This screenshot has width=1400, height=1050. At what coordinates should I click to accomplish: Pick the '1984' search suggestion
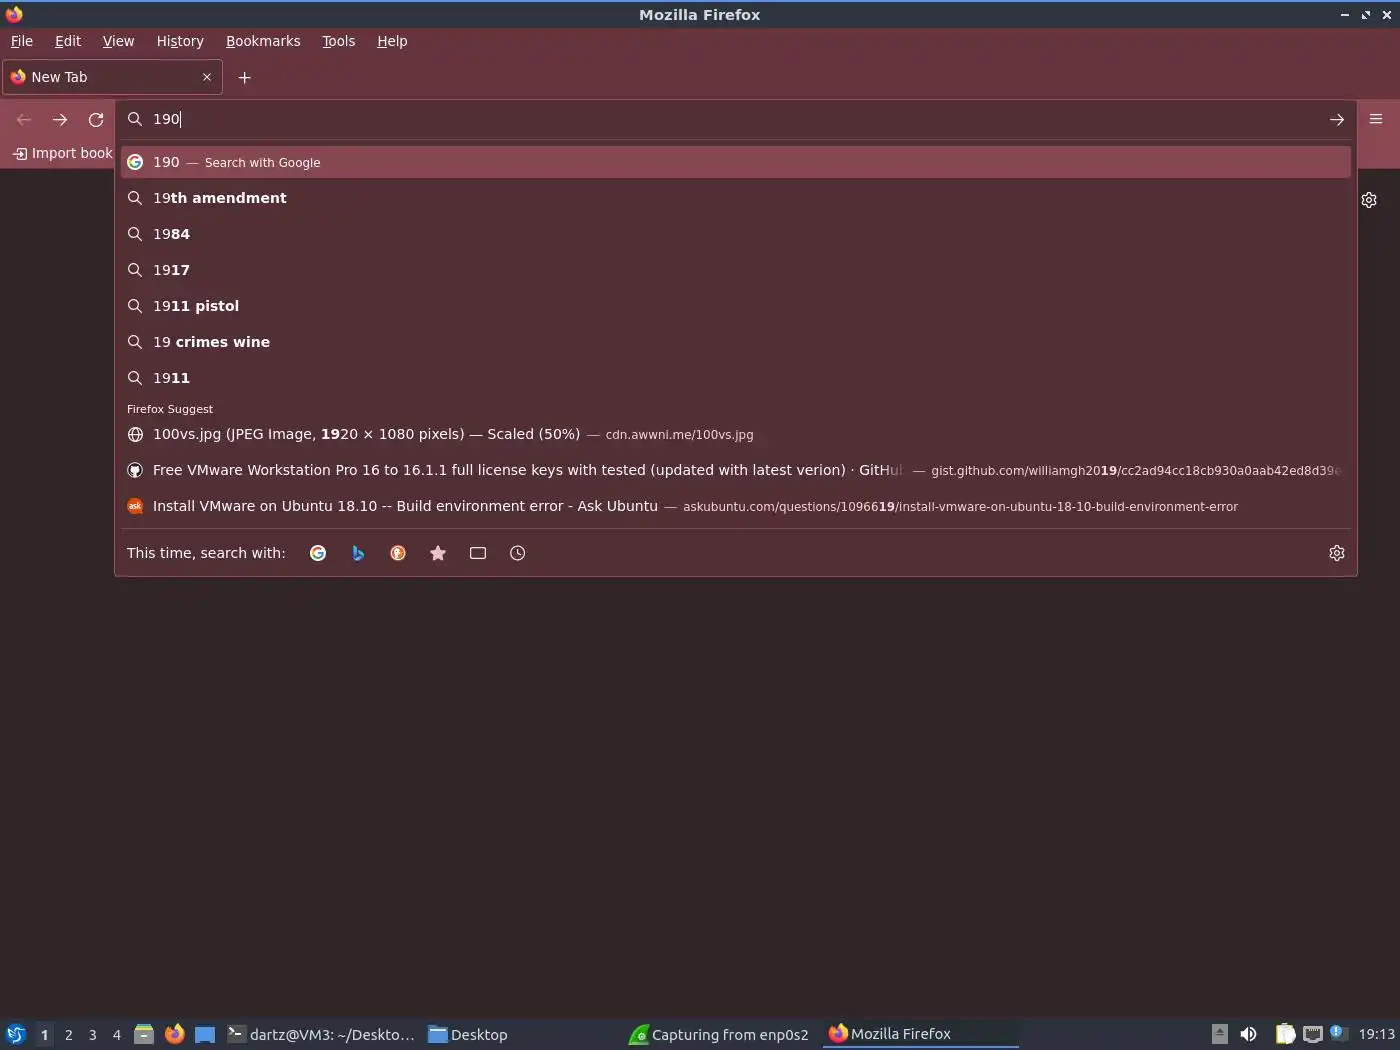coord(736,234)
